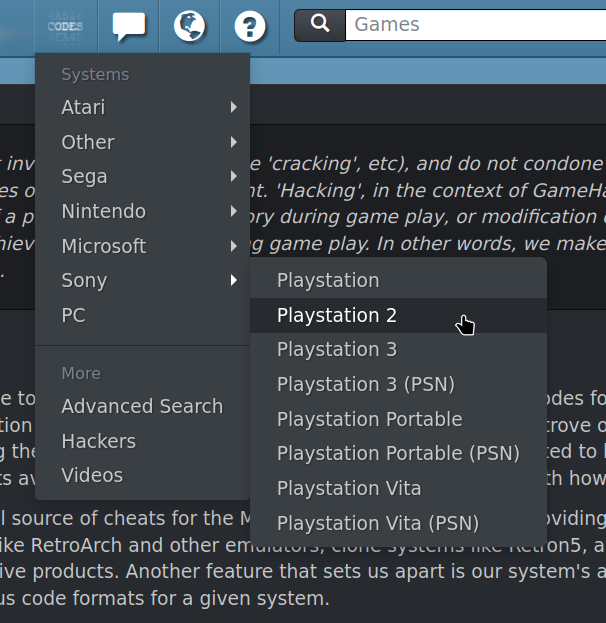Choose Playstation Vita (PSN)

[x=399, y=523]
